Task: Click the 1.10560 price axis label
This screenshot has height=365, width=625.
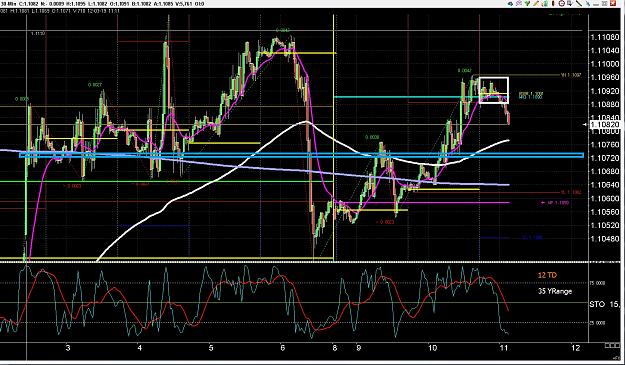Action: pos(605,212)
